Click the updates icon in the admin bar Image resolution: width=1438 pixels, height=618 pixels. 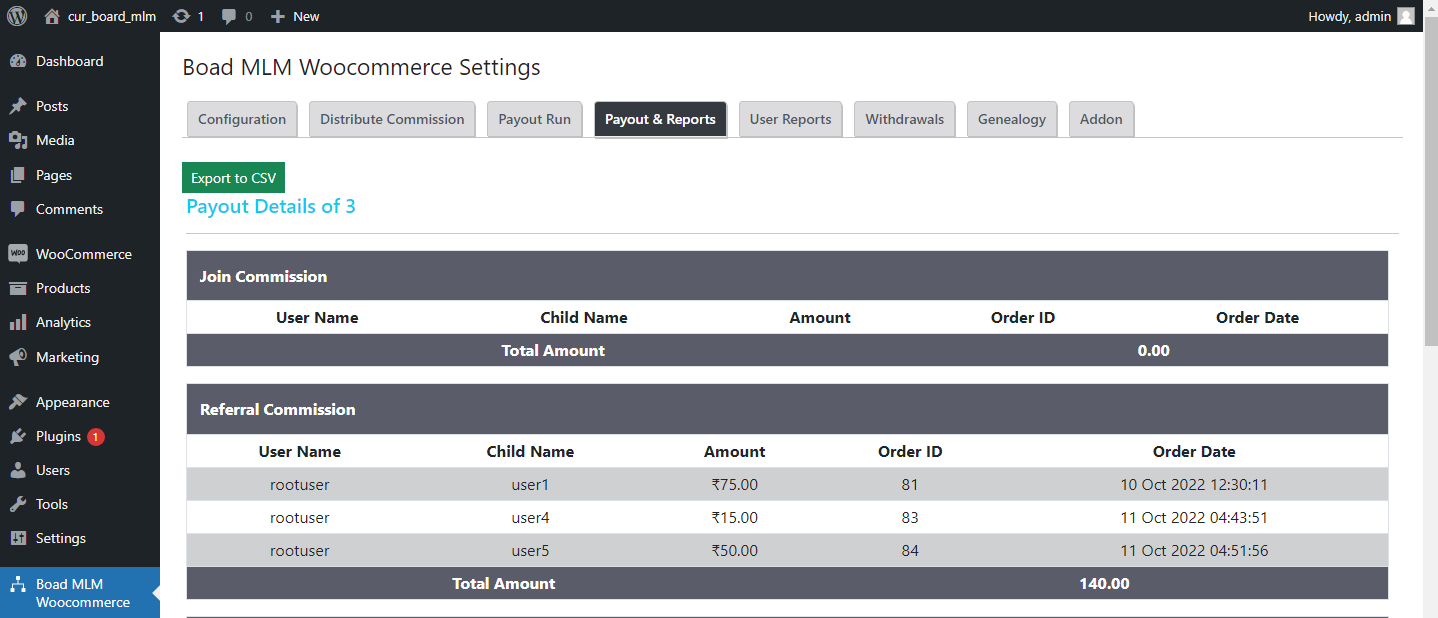pyautogui.click(x=182, y=15)
